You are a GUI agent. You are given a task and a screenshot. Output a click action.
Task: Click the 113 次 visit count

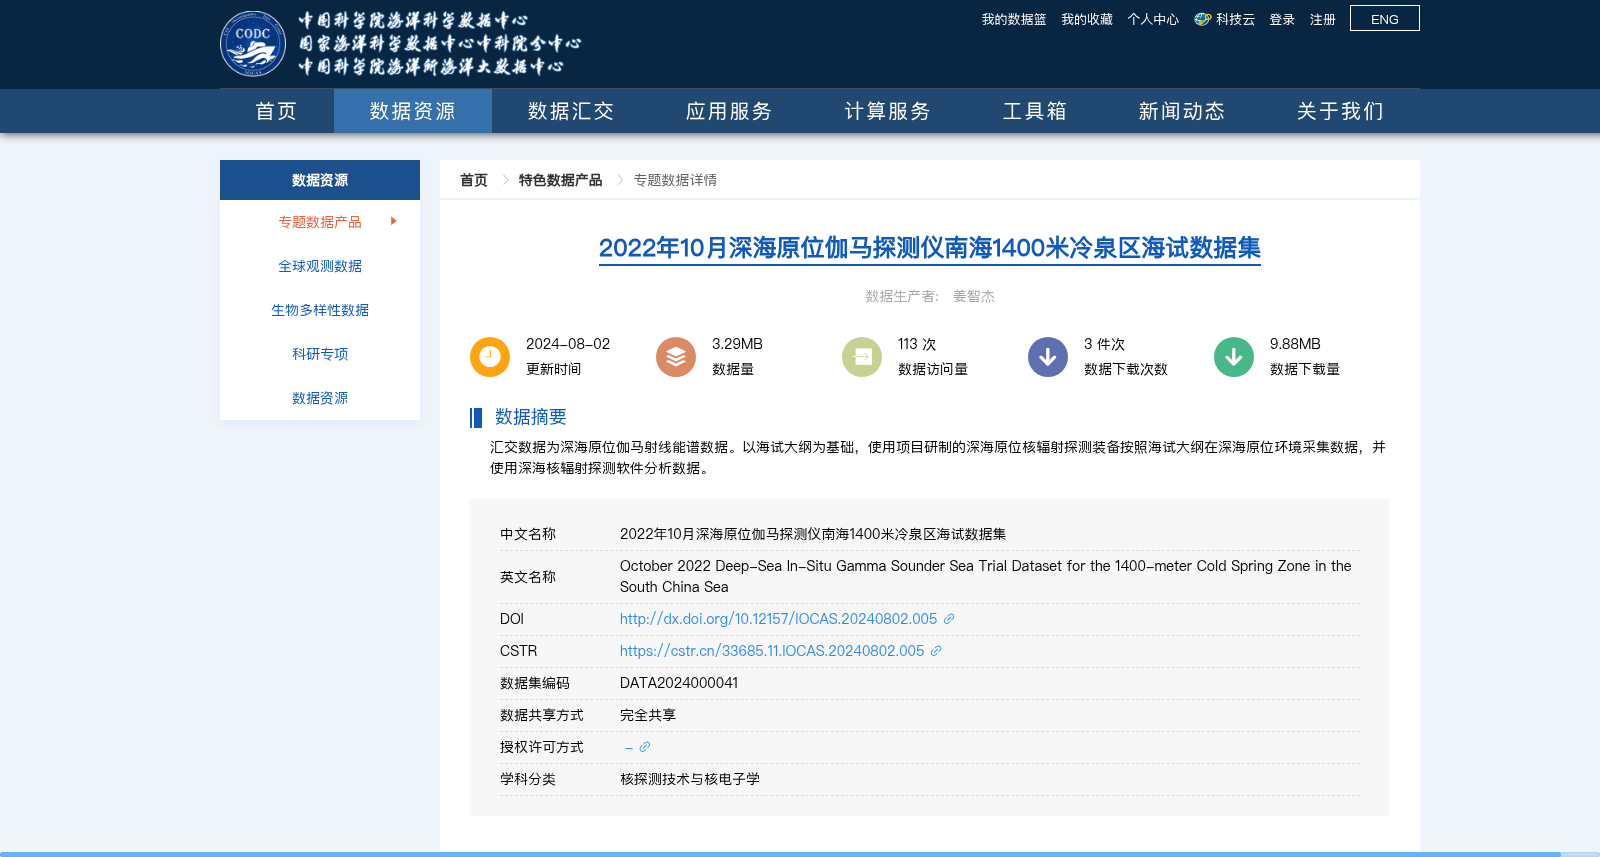(x=917, y=344)
